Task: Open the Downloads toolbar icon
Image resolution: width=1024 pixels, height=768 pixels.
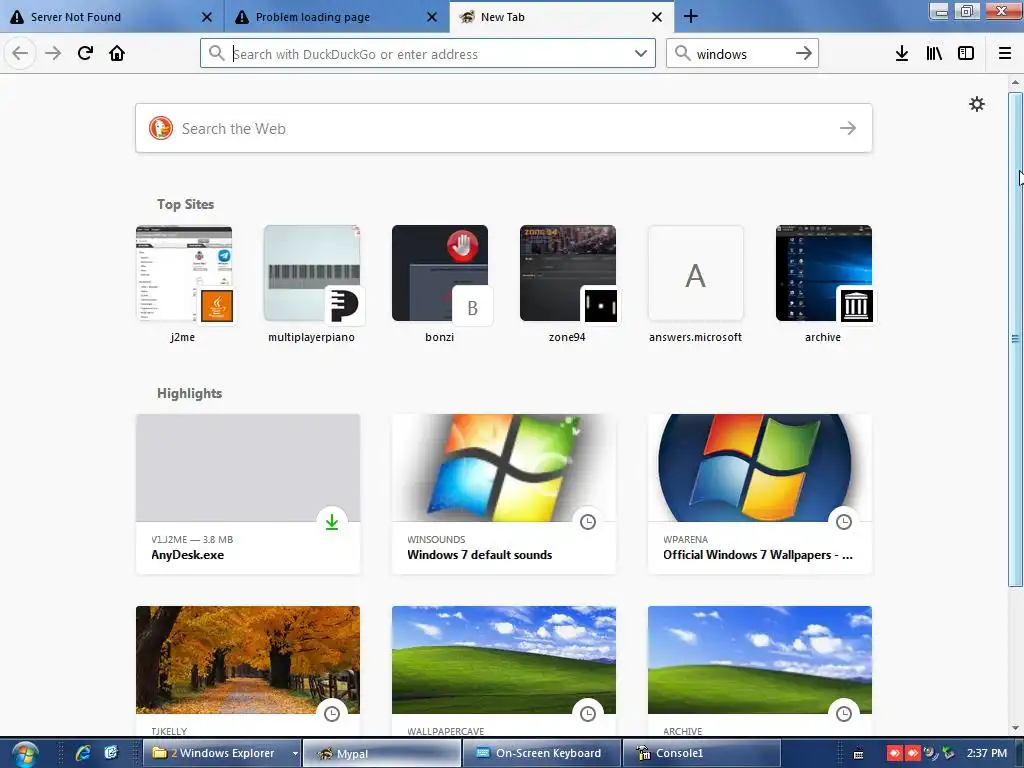Action: 902,54
